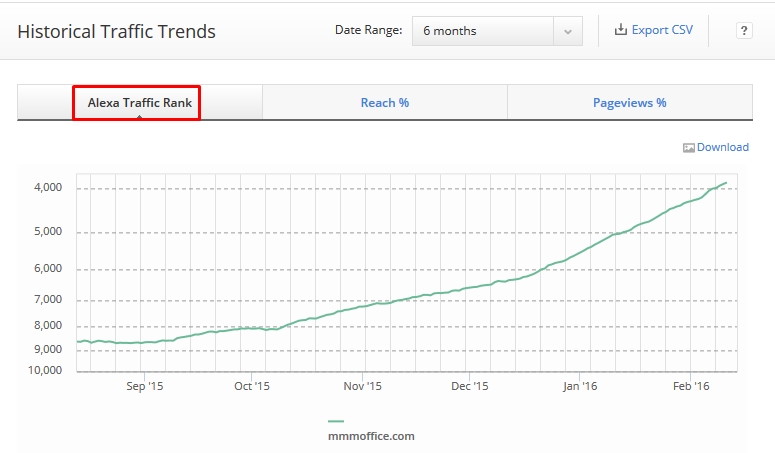Click the Feb '16 axis label
The image size is (775, 453).
691,386
